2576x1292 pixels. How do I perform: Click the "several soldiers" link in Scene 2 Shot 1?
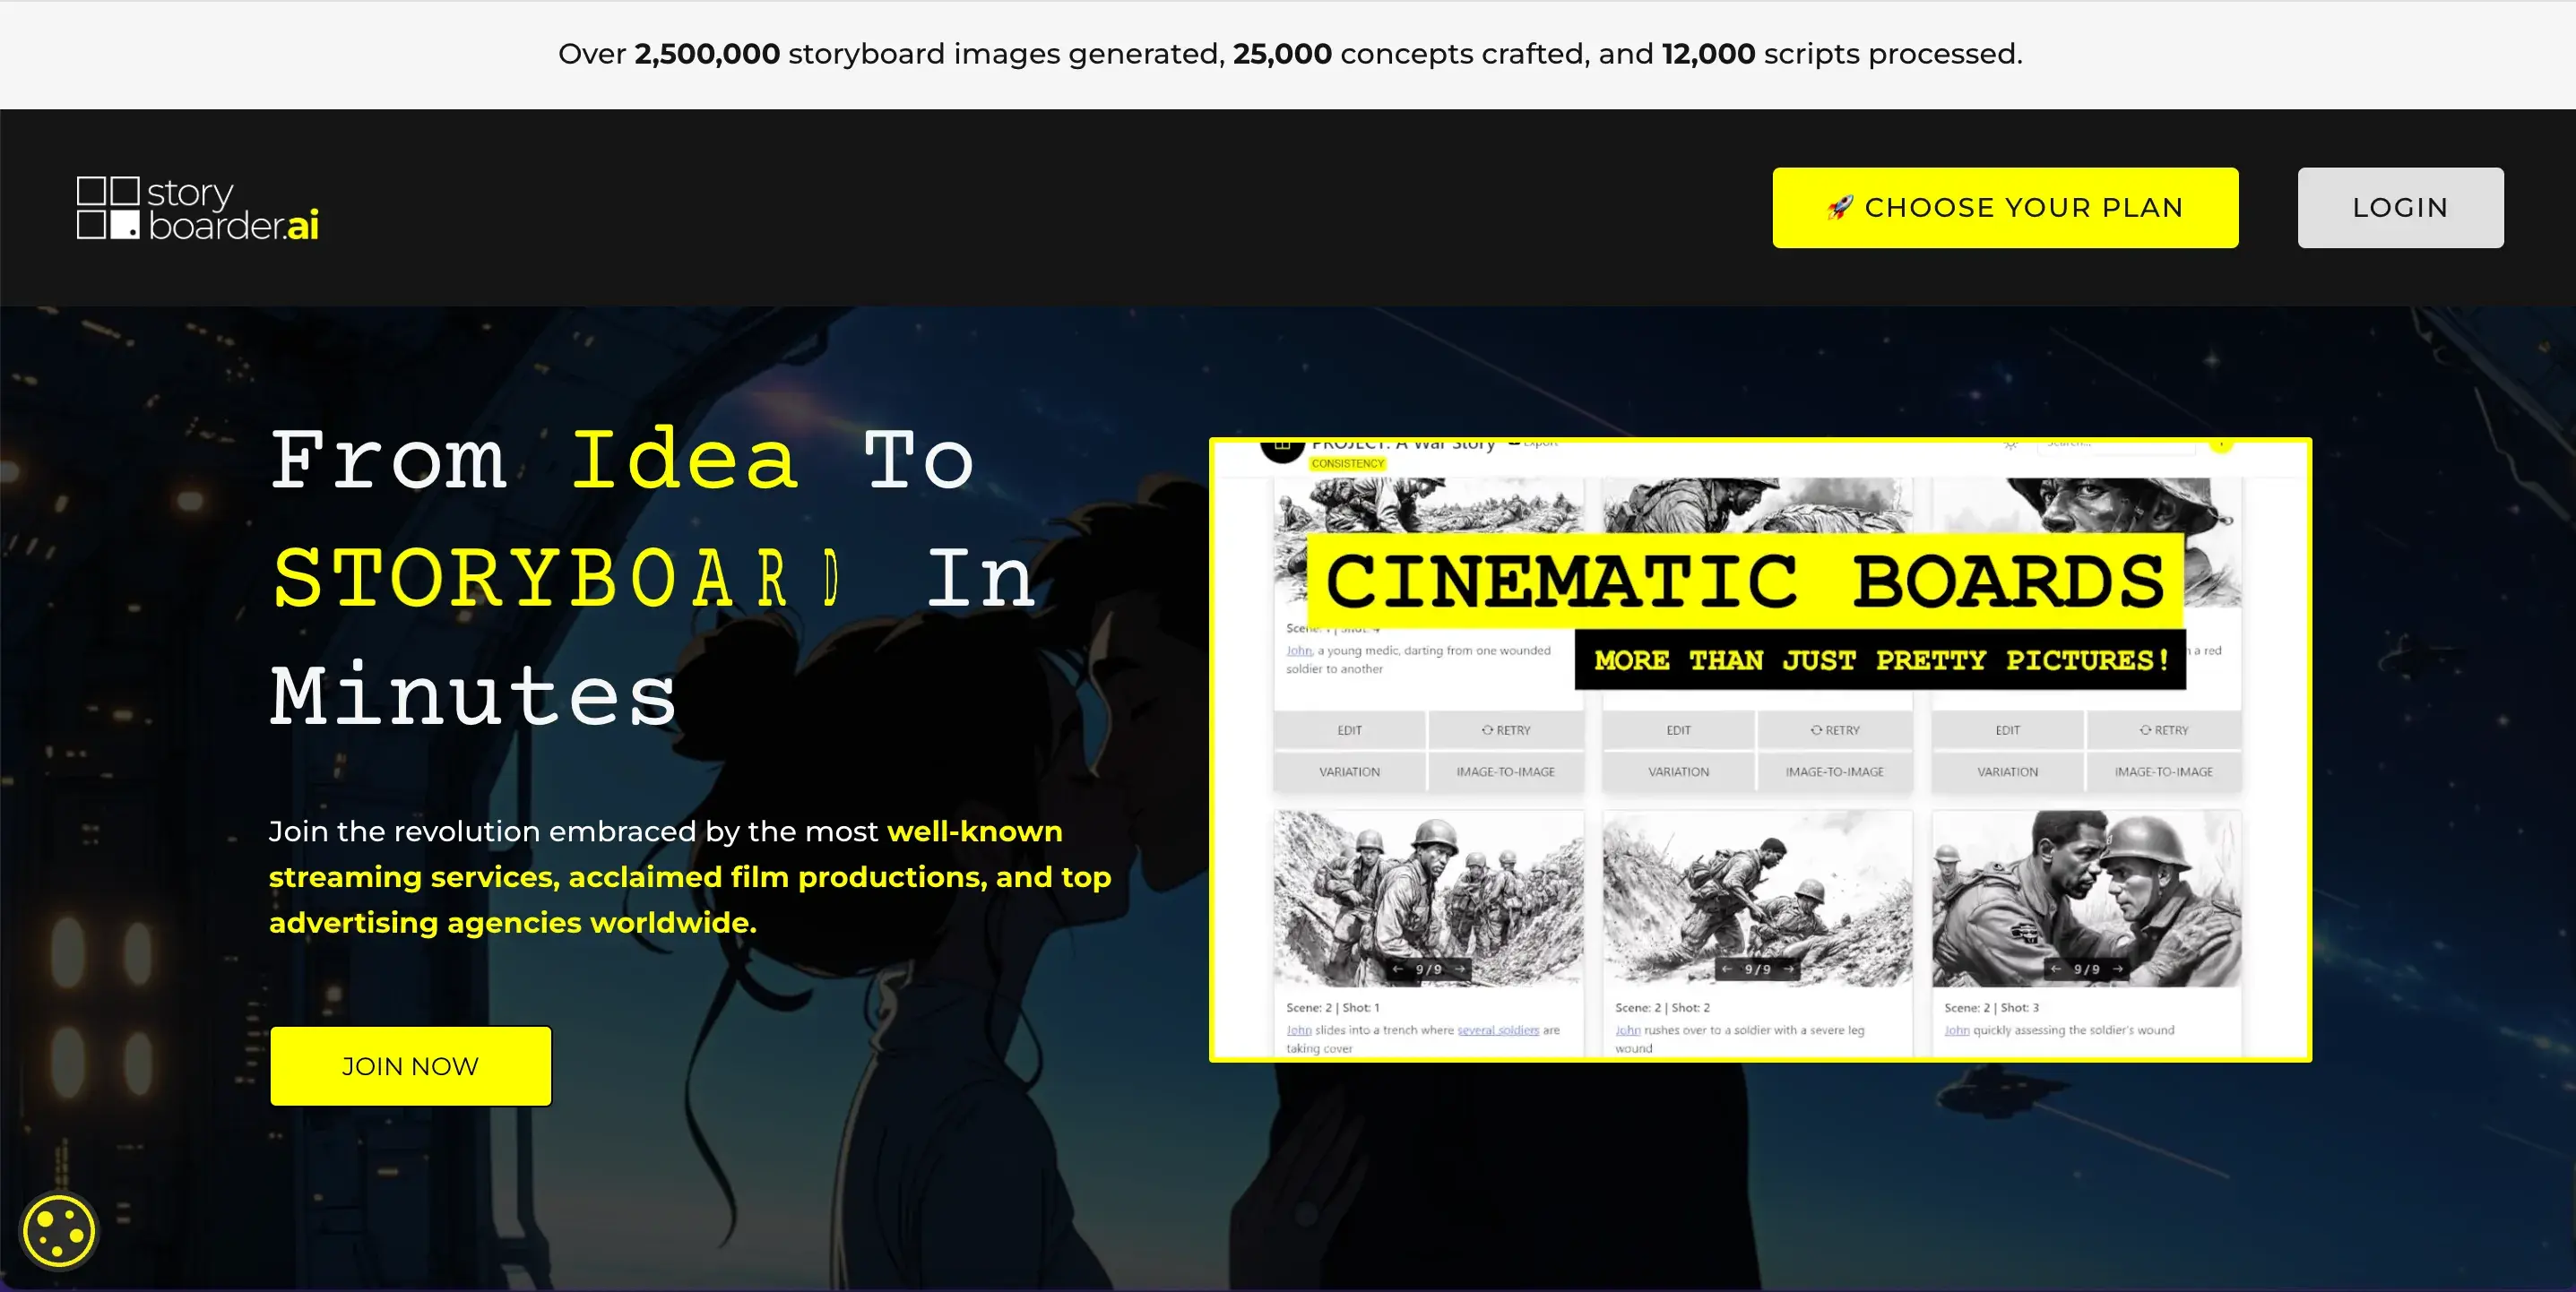(1498, 1030)
